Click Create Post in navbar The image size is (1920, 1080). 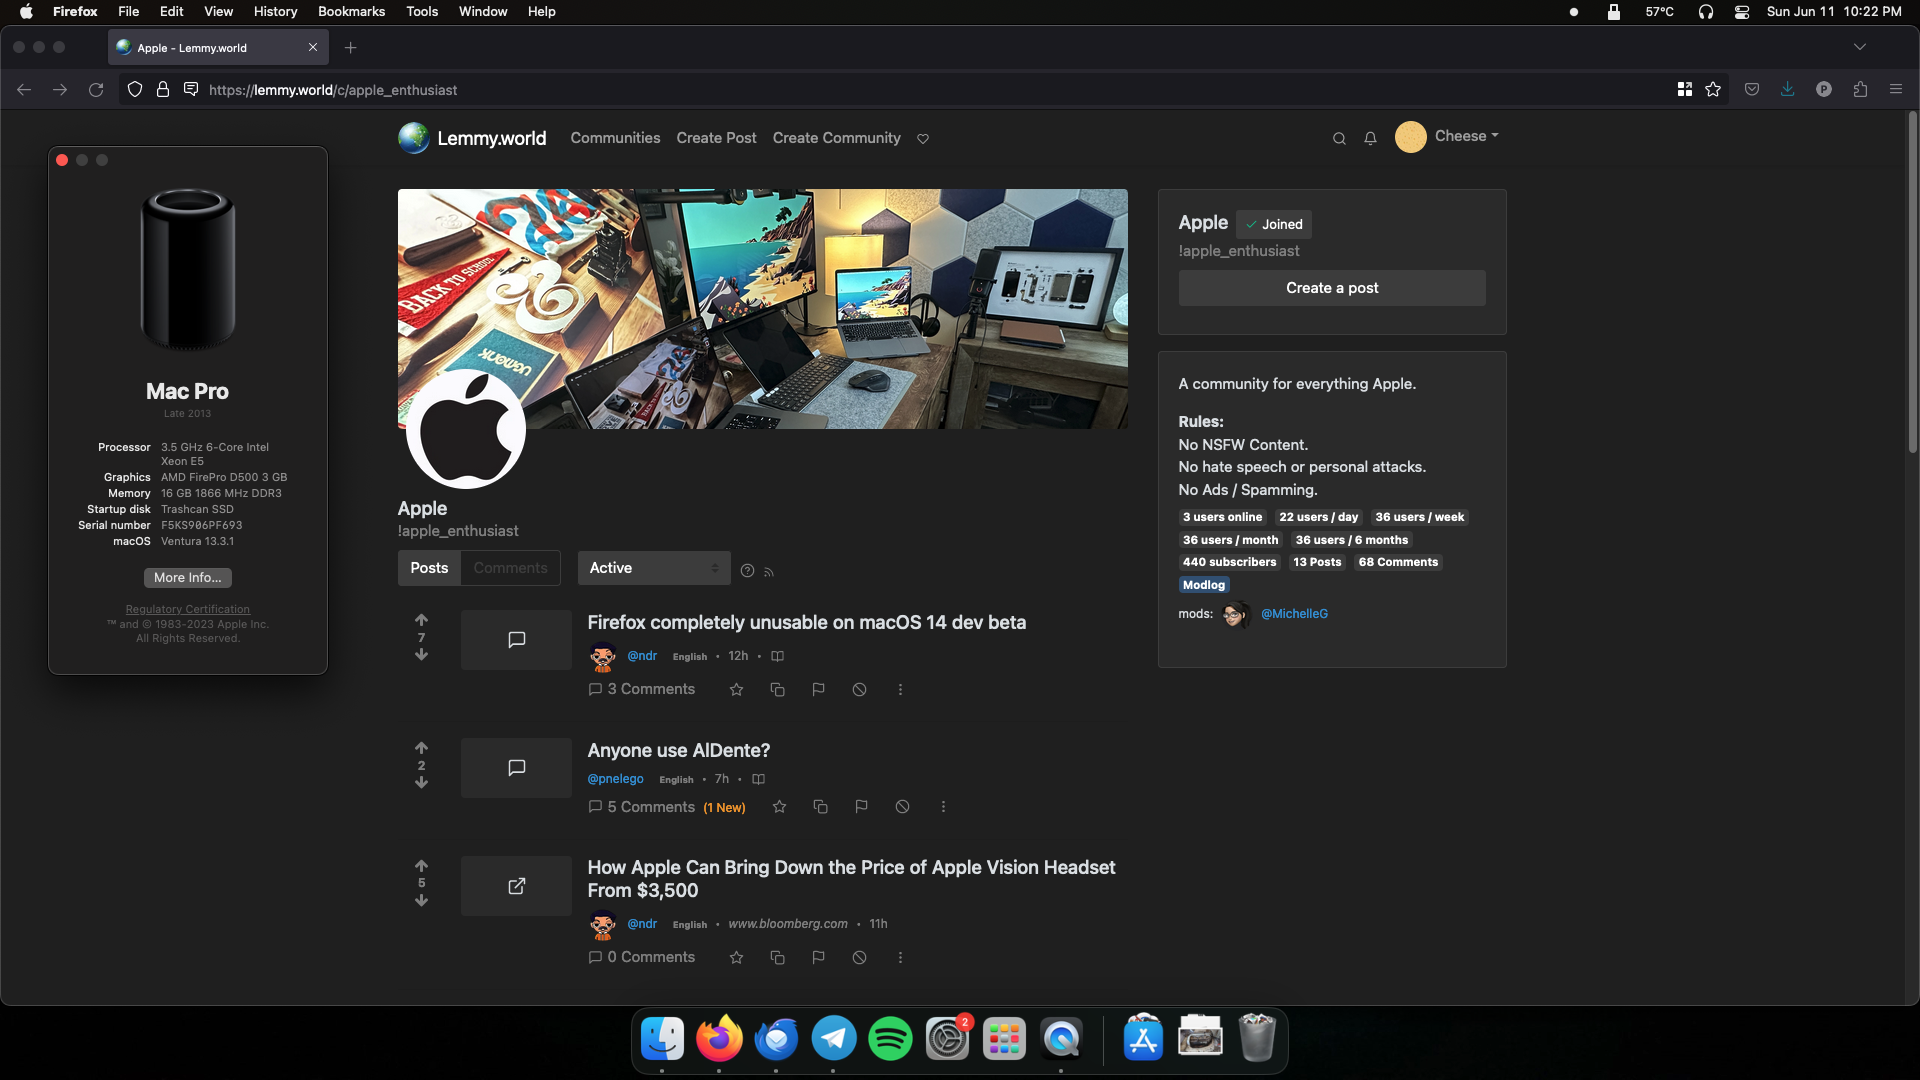pos(716,138)
